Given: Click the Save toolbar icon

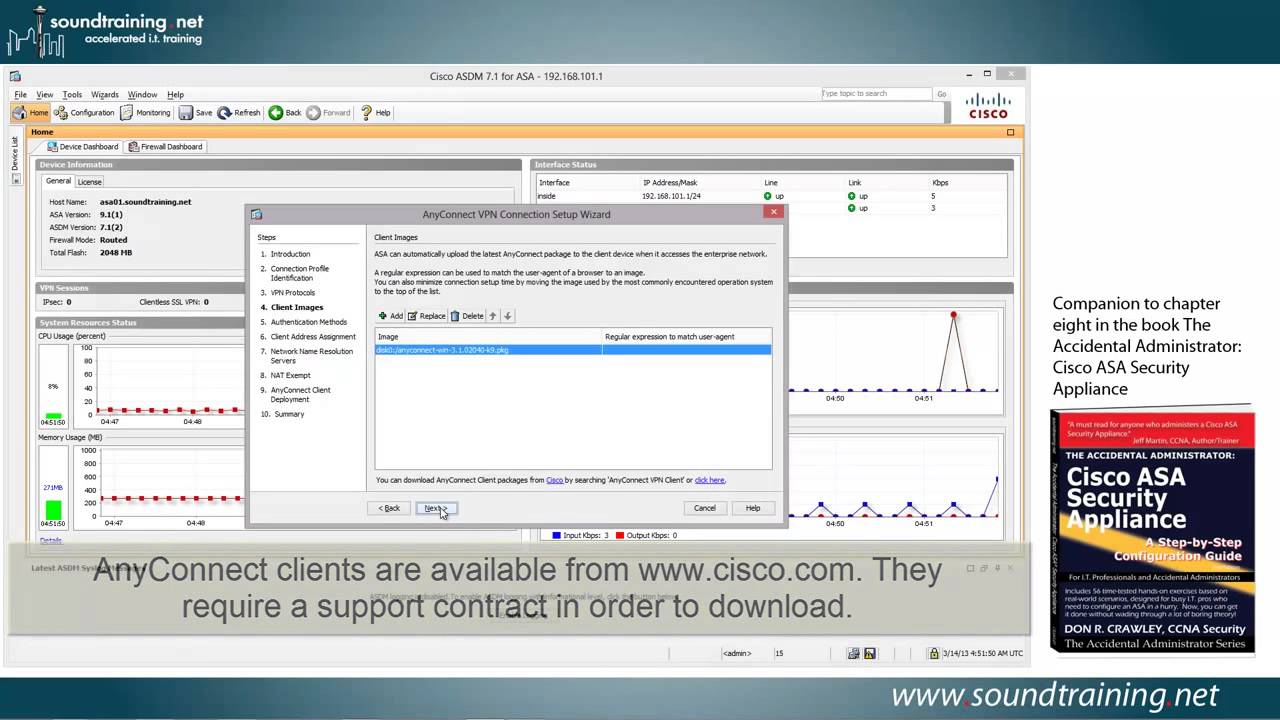Looking at the screenshot, I should point(186,113).
